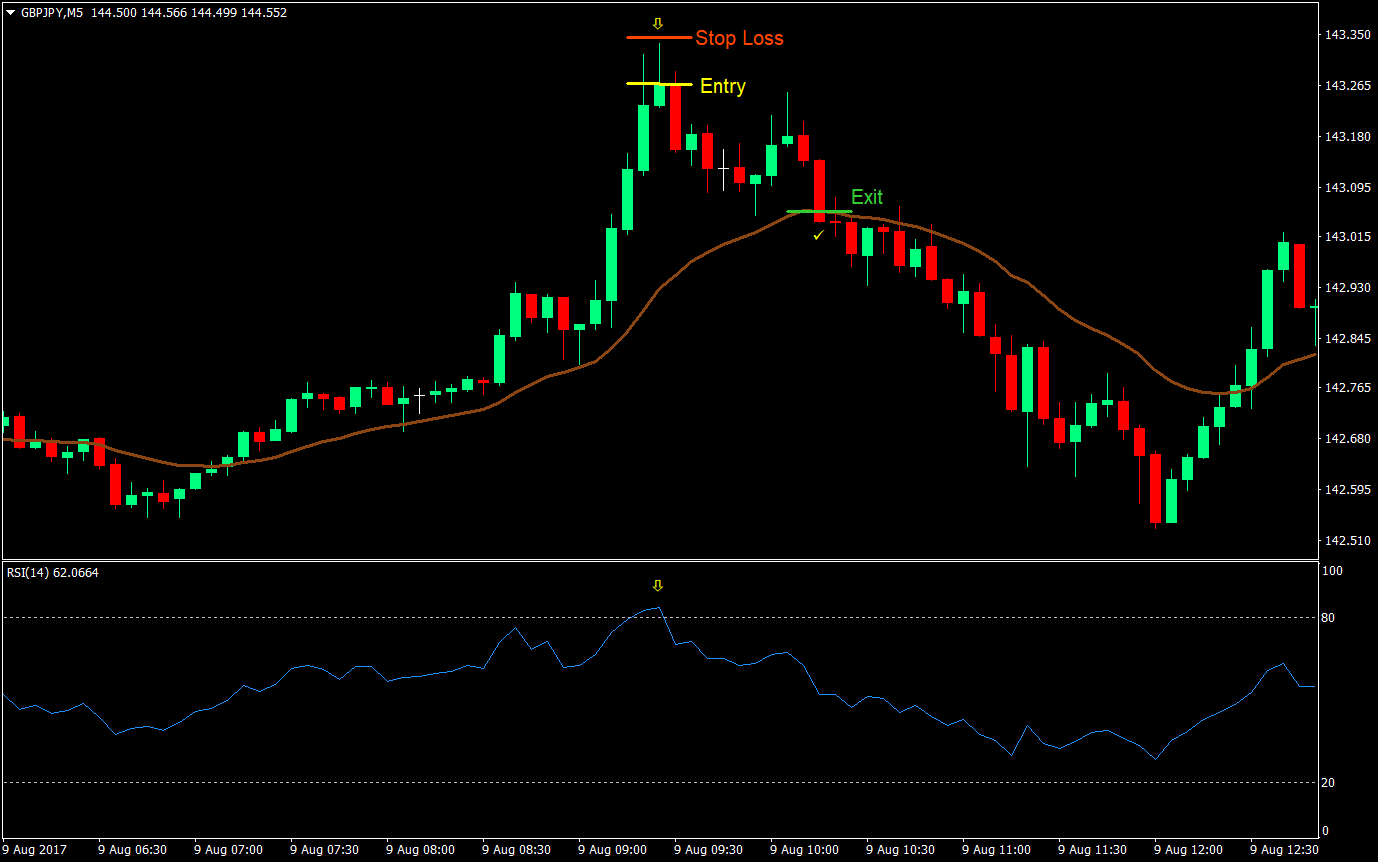Click the 142.845 price scale value

coord(1347,339)
